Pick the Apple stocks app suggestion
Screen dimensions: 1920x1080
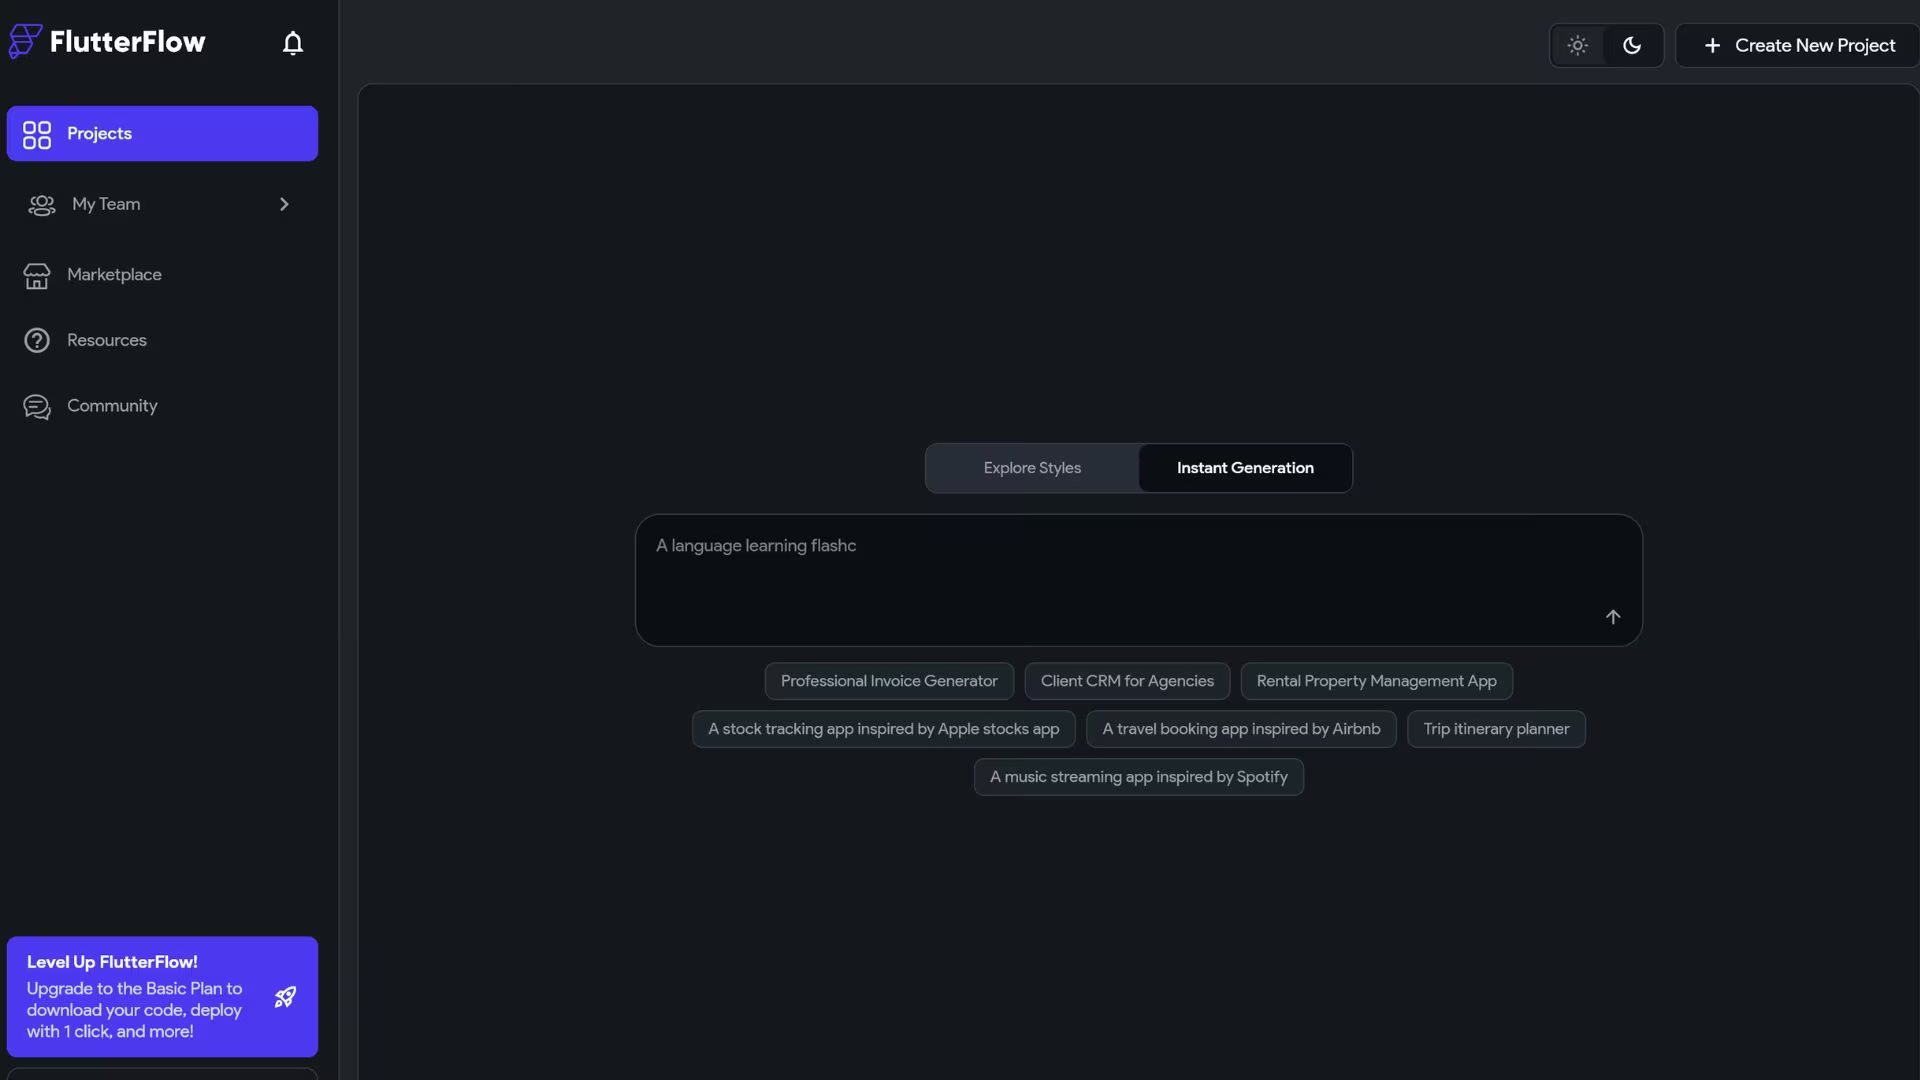(x=883, y=729)
